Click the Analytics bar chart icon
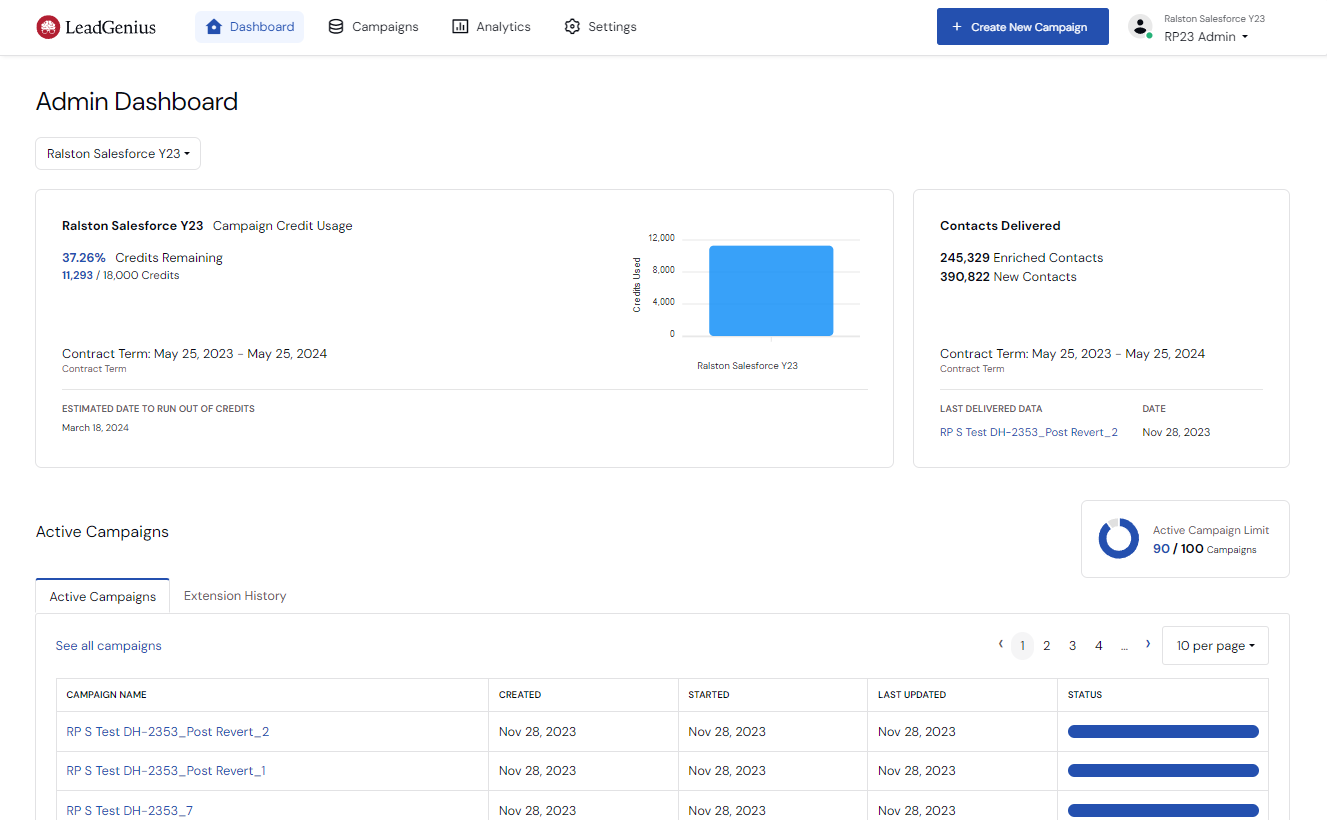This screenshot has width=1327, height=820. point(460,27)
